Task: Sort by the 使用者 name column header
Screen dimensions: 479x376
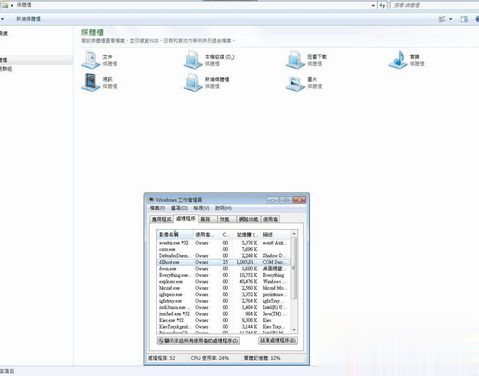Action: (x=206, y=235)
